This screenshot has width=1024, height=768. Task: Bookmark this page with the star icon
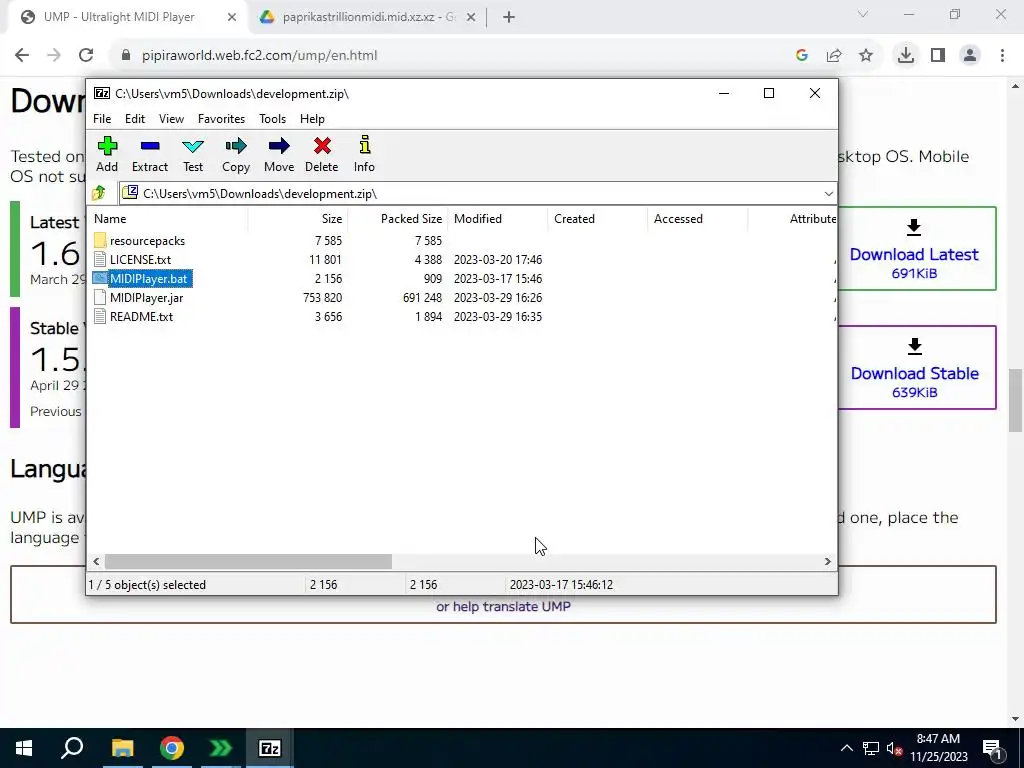point(866,56)
